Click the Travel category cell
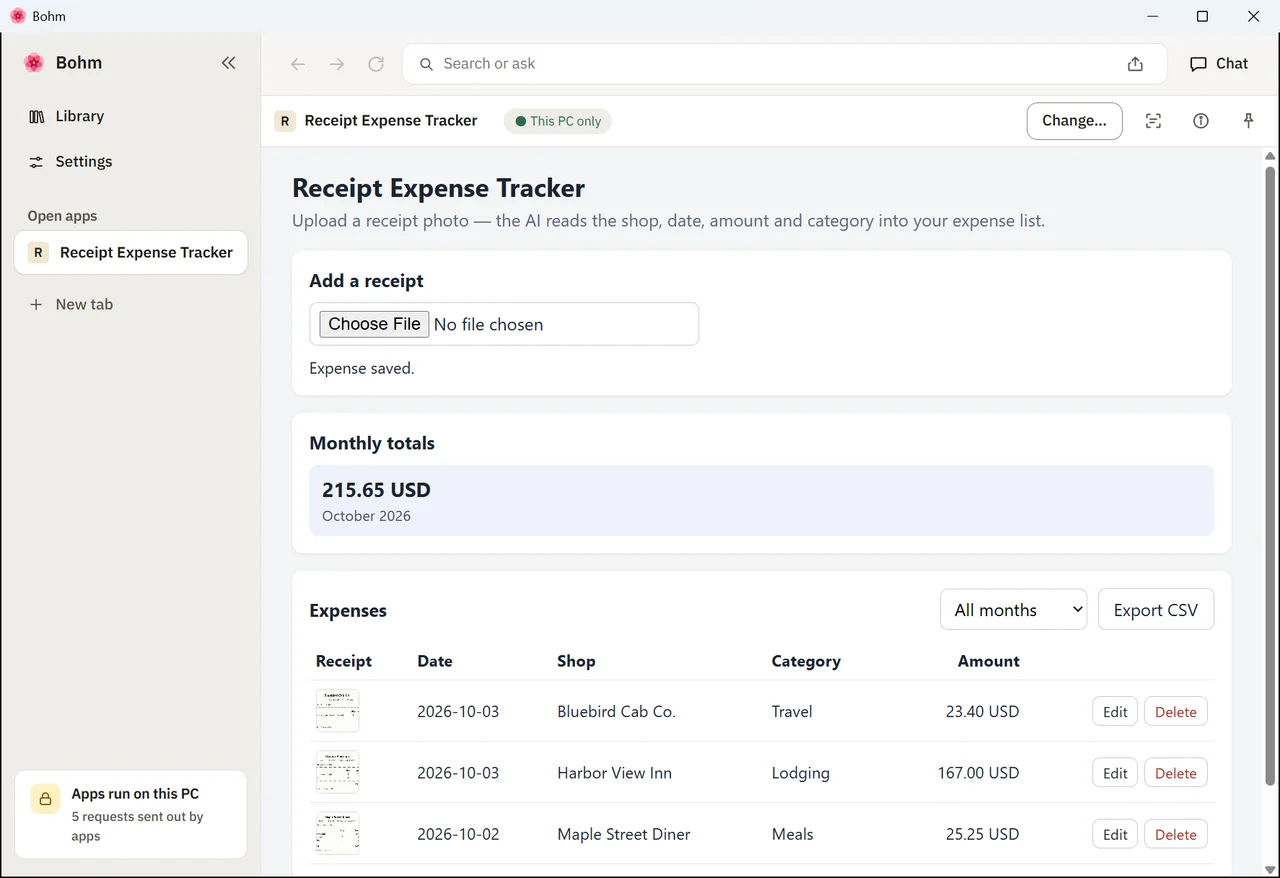This screenshot has height=878, width=1280. [792, 712]
